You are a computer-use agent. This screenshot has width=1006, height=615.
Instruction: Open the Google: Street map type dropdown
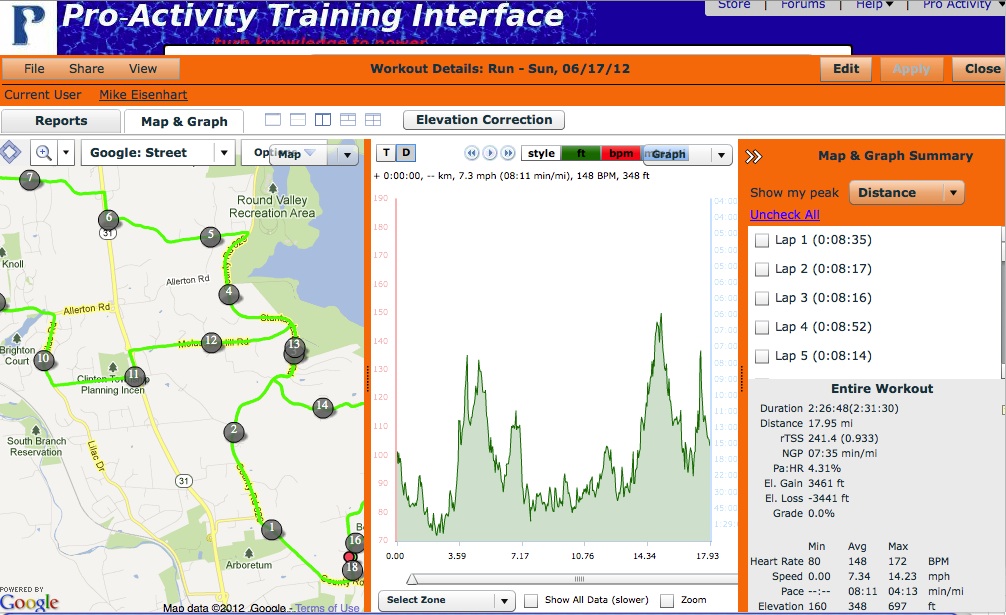point(158,153)
